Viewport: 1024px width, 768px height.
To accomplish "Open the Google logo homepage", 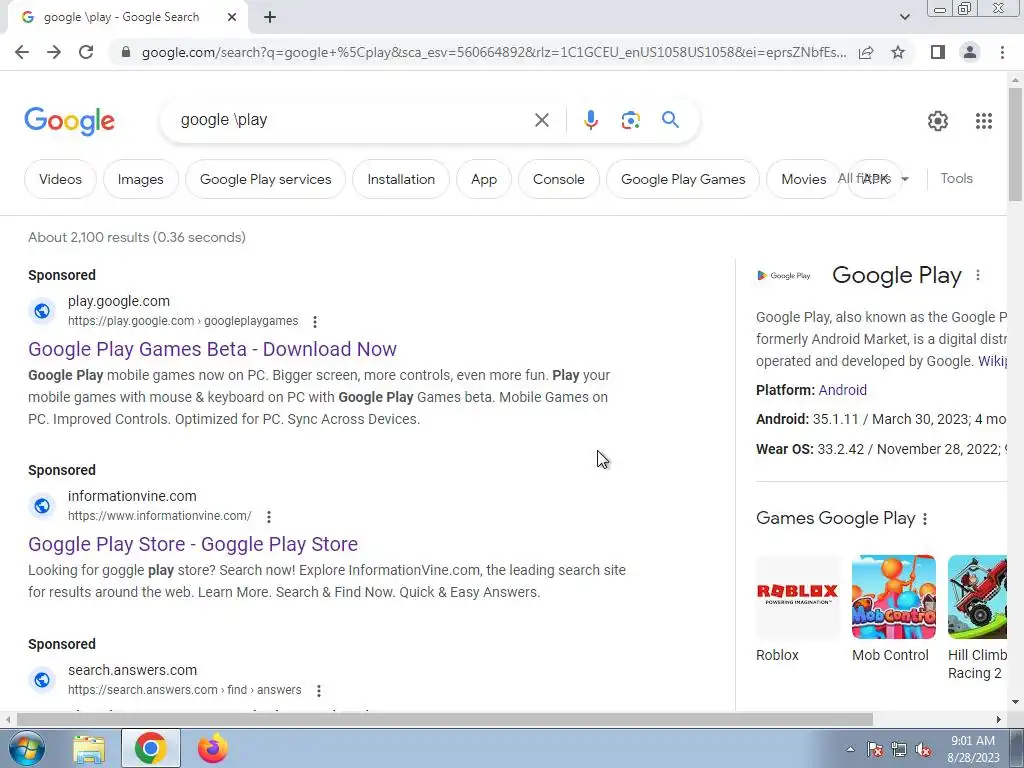I will tap(69, 121).
